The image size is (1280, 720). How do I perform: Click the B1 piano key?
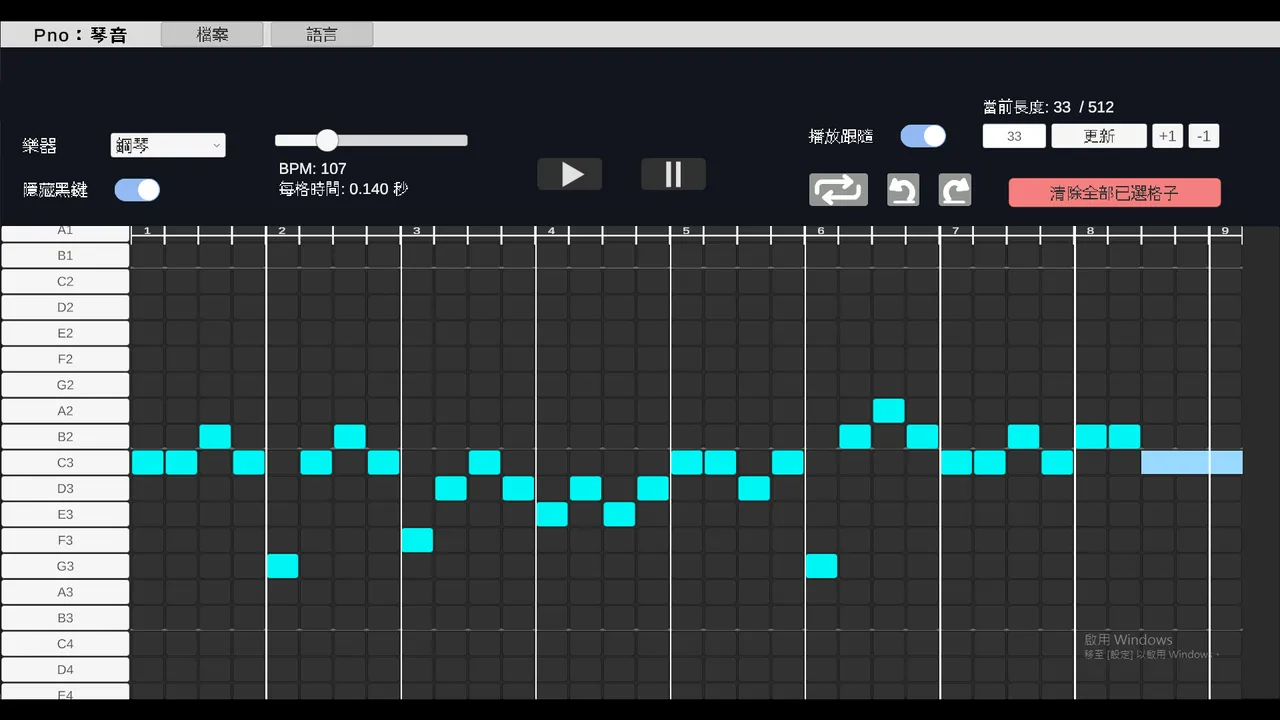(65, 255)
